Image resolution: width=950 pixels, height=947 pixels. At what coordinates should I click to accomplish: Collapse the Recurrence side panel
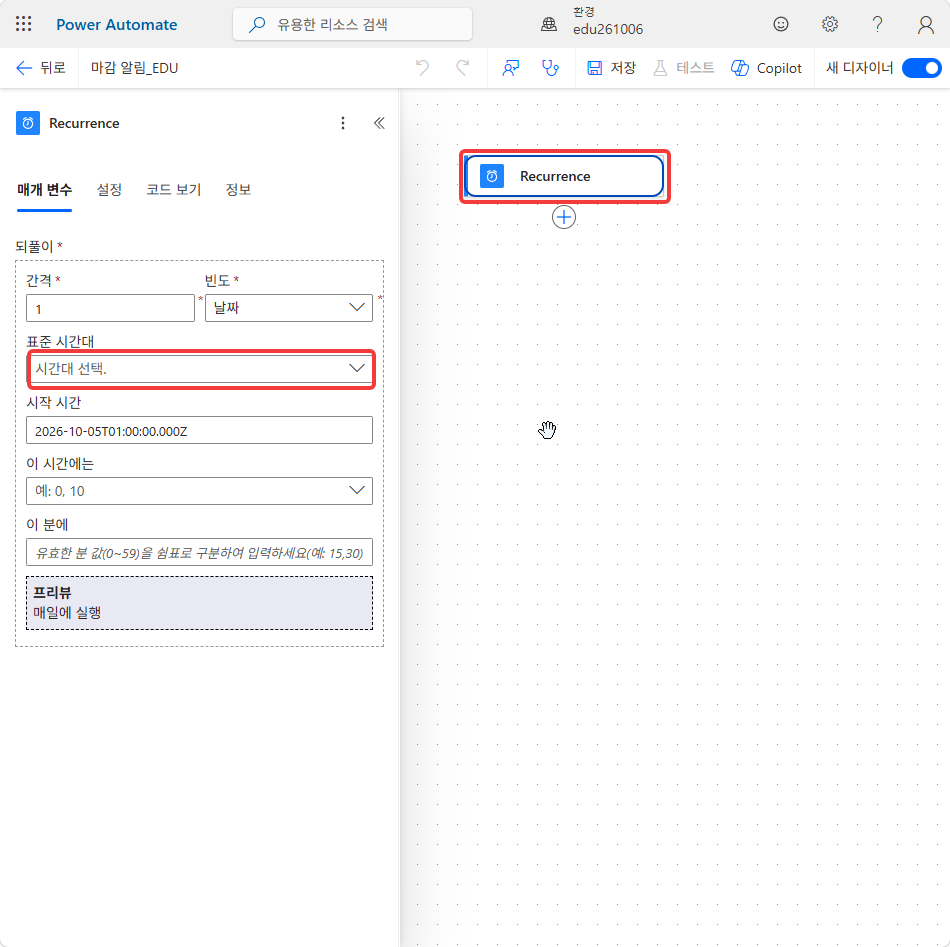tap(379, 123)
